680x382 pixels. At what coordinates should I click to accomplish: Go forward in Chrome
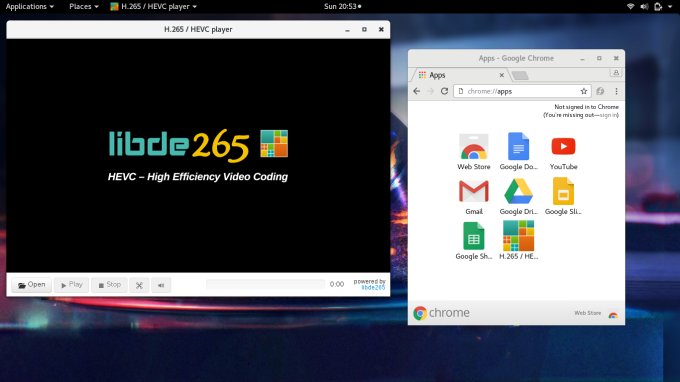point(431,91)
